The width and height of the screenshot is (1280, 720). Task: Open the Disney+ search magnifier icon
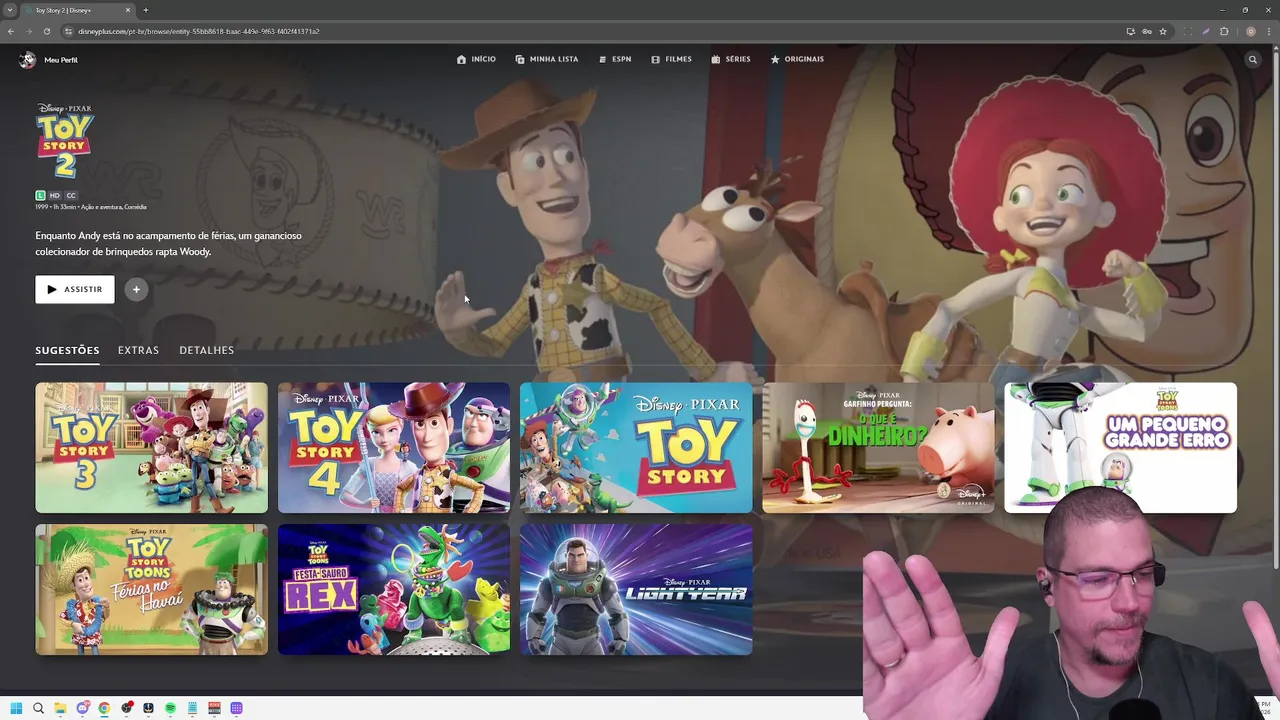click(x=1252, y=60)
